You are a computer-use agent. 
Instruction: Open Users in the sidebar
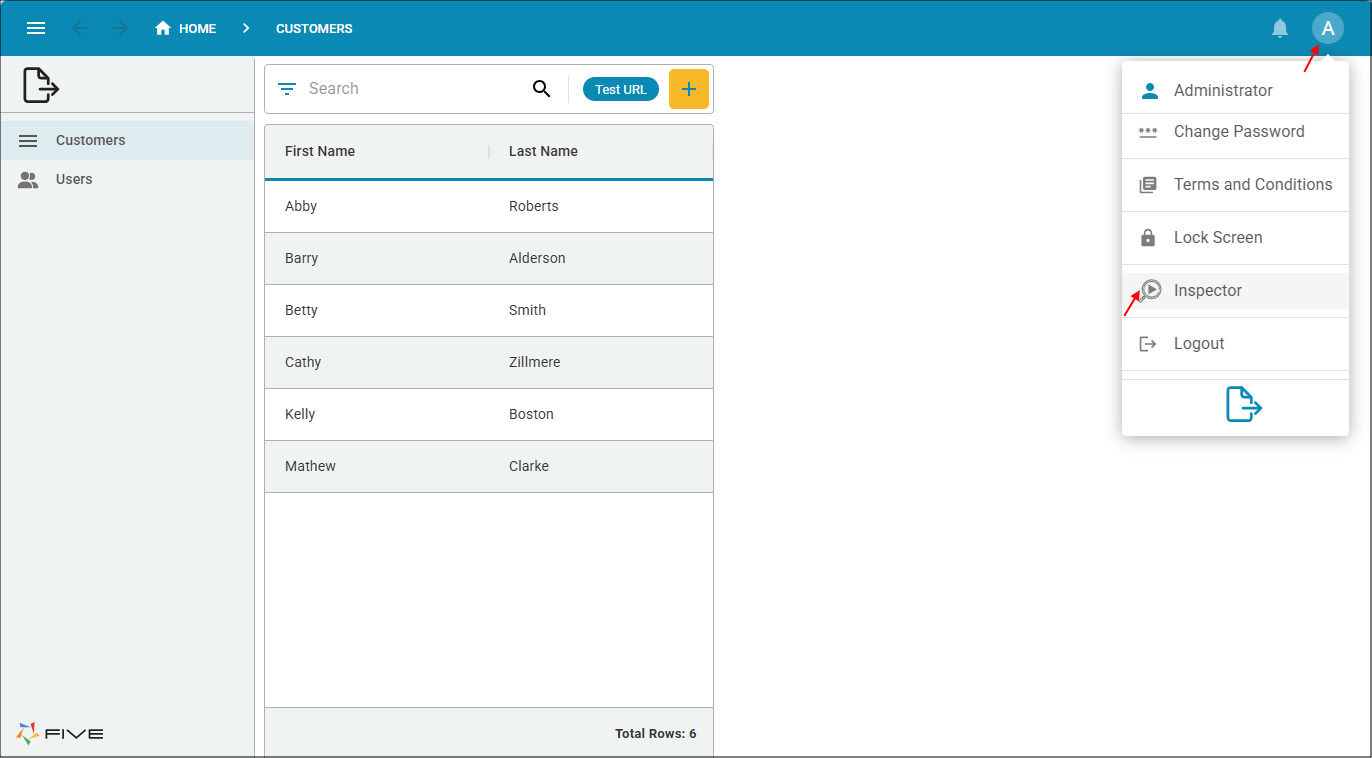[74, 180]
